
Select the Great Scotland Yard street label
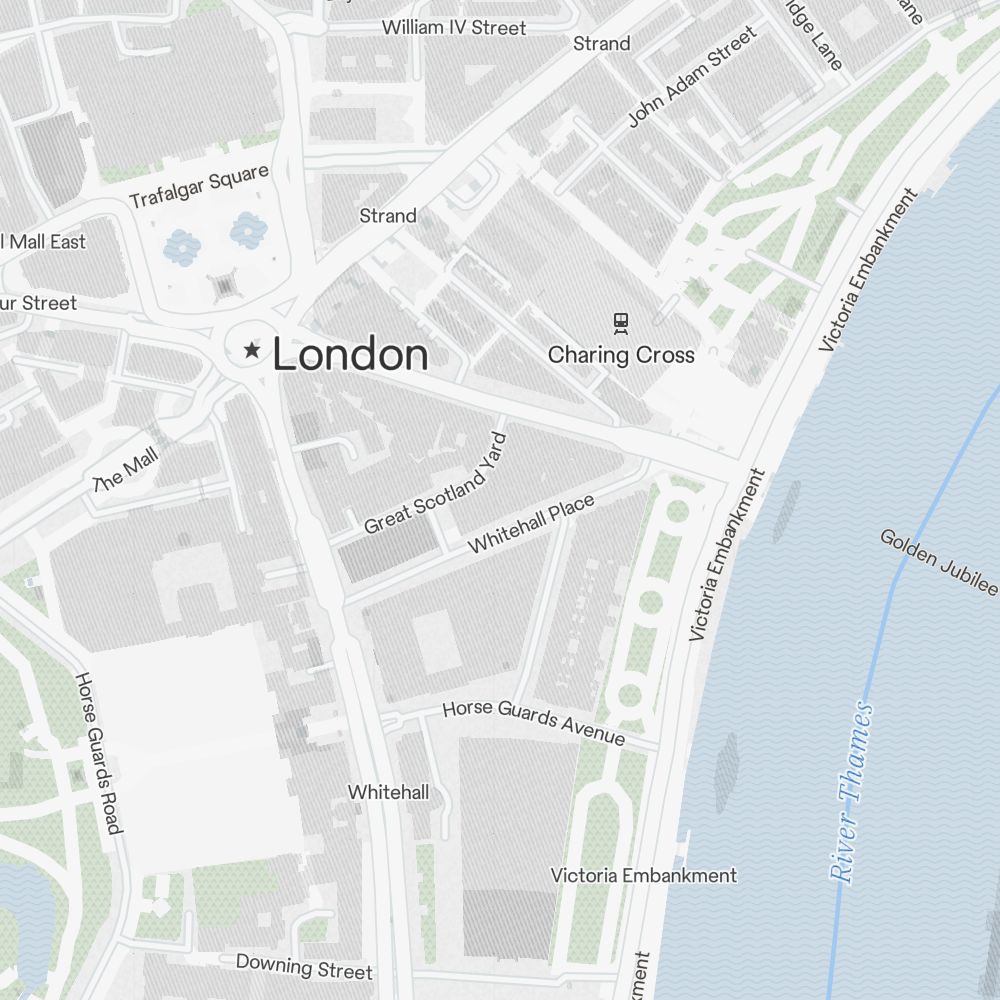click(x=436, y=482)
